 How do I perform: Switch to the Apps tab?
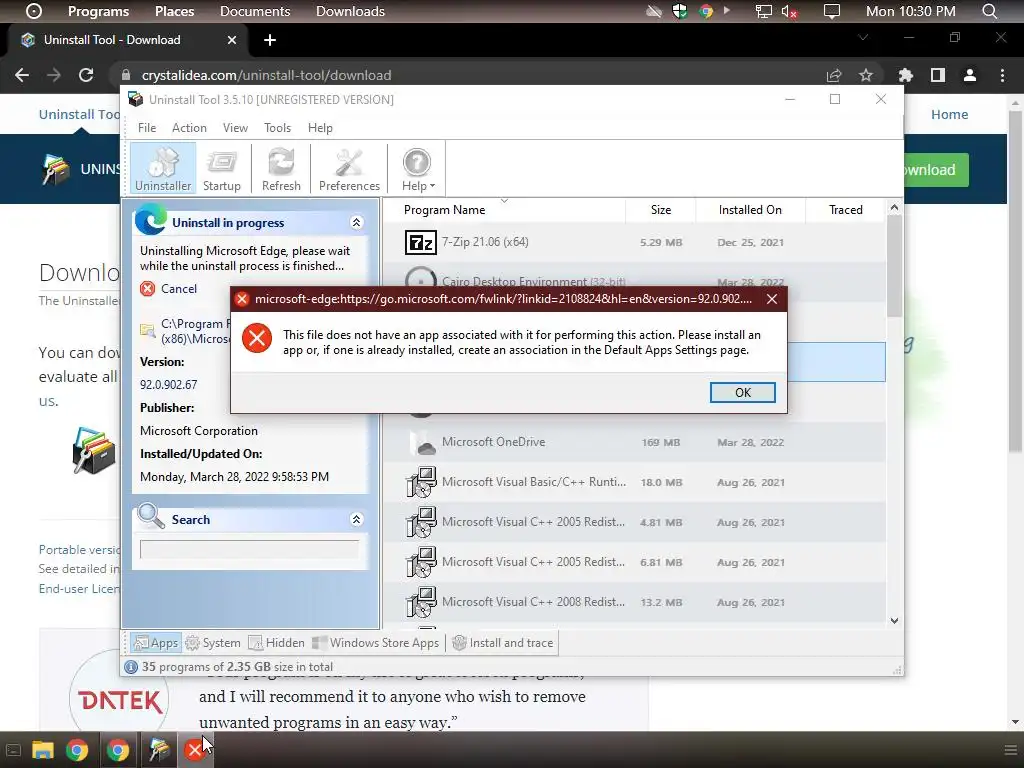click(155, 643)
